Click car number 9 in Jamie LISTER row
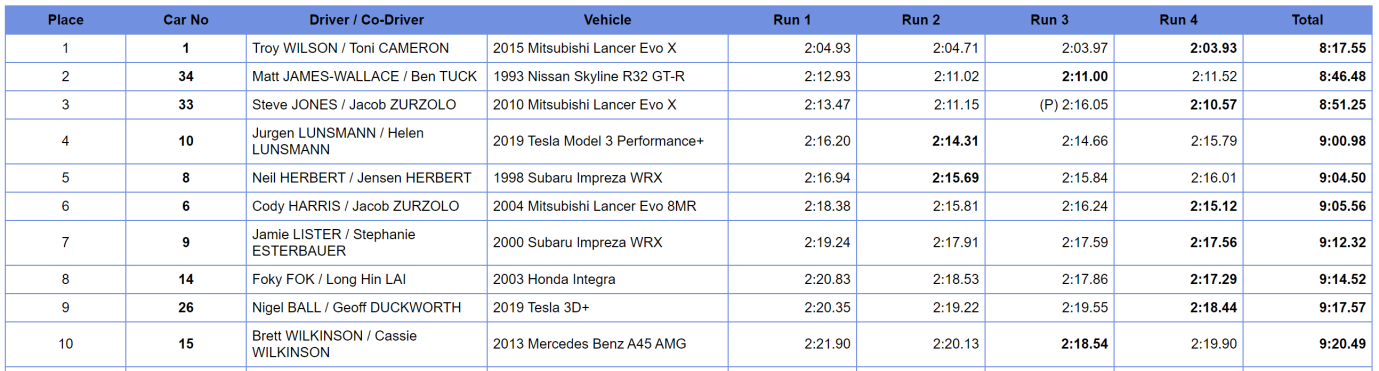 186,242
